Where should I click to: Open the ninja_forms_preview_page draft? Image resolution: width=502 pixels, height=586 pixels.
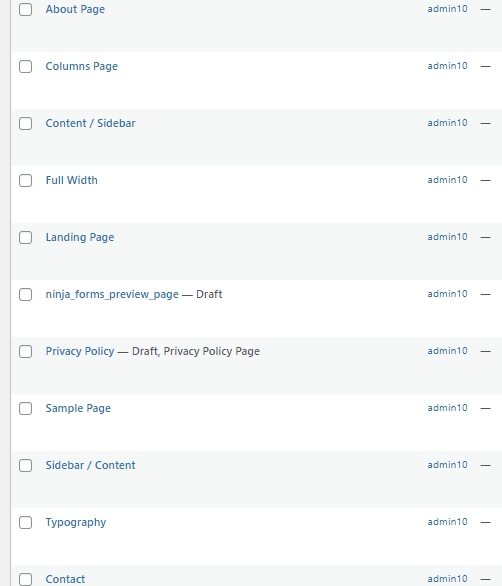point(112,294)
